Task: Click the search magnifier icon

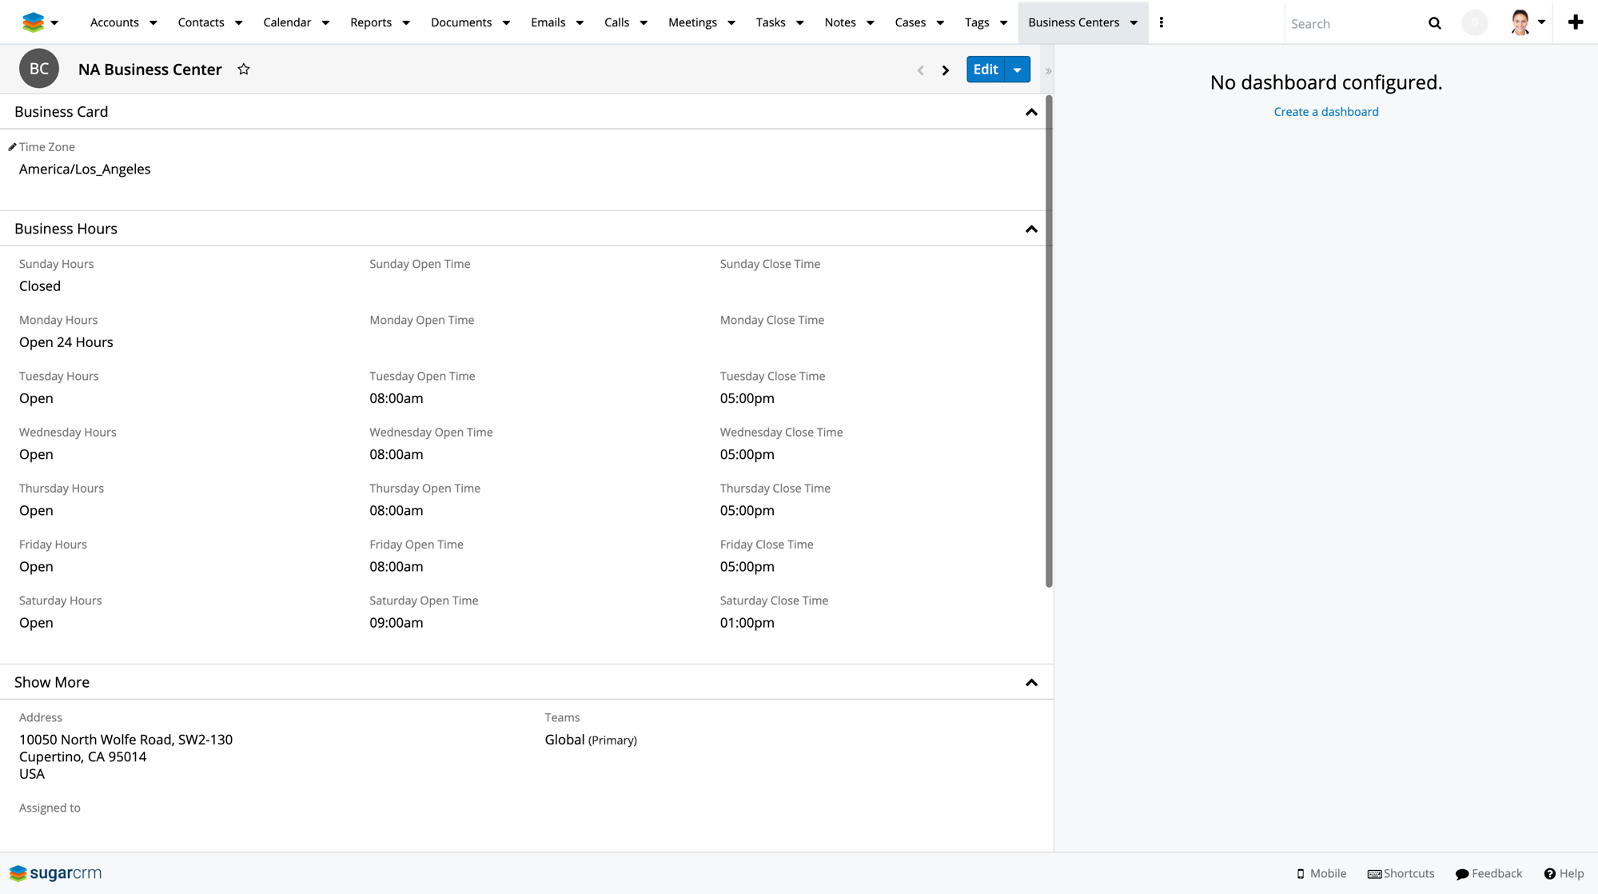Action: coord(1434,23)
